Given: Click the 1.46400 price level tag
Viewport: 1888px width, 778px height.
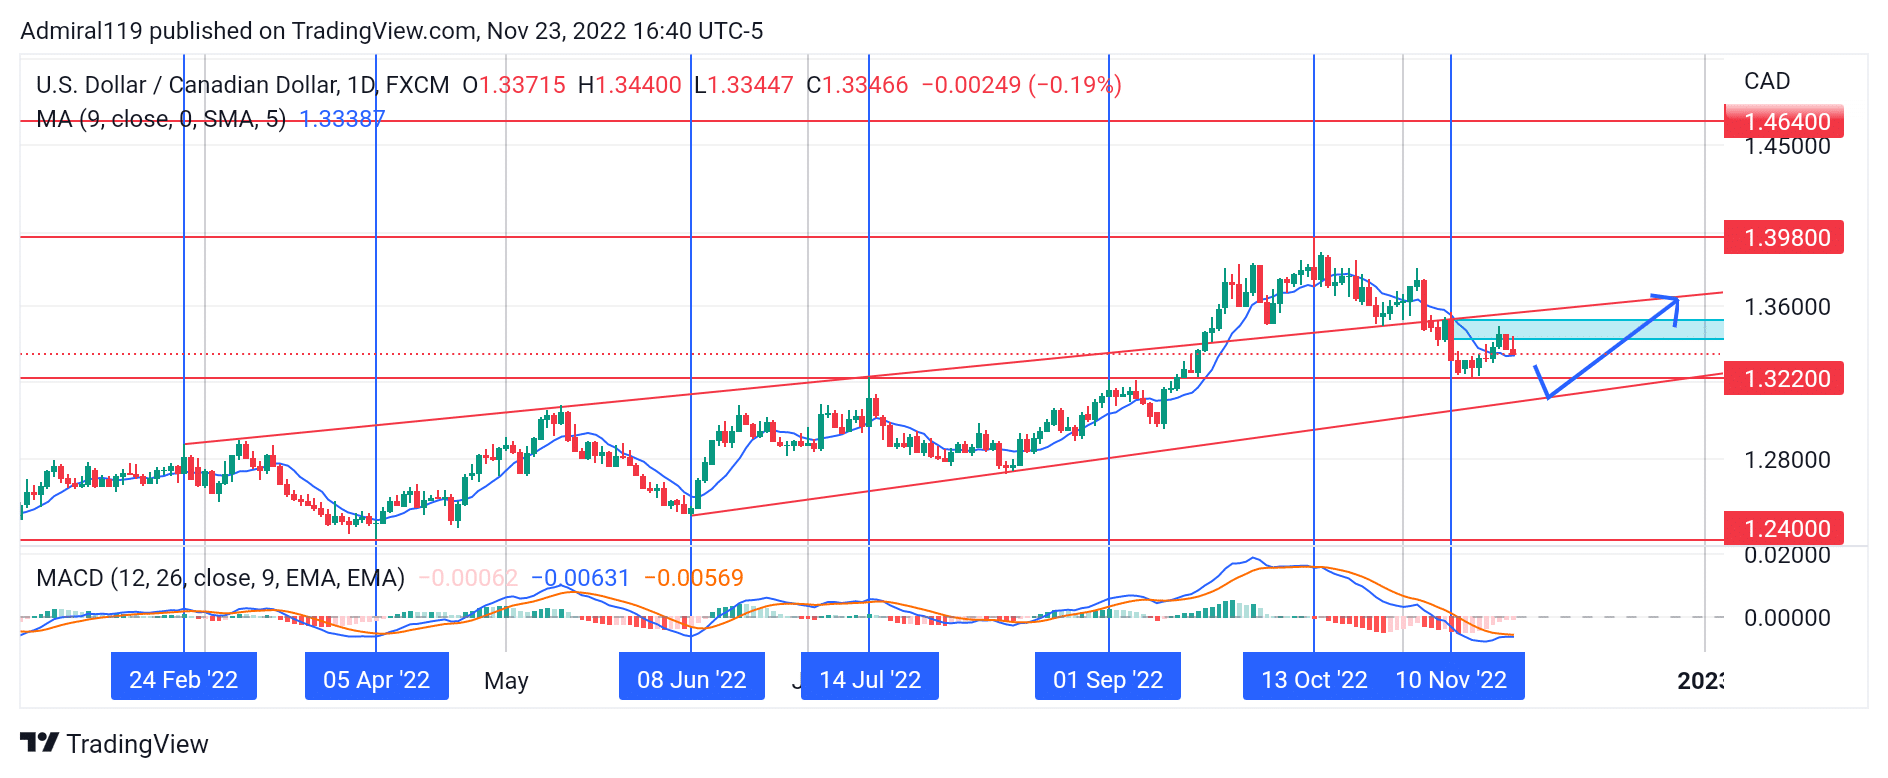Looking at the screenshot, I should coord(1784,122).
